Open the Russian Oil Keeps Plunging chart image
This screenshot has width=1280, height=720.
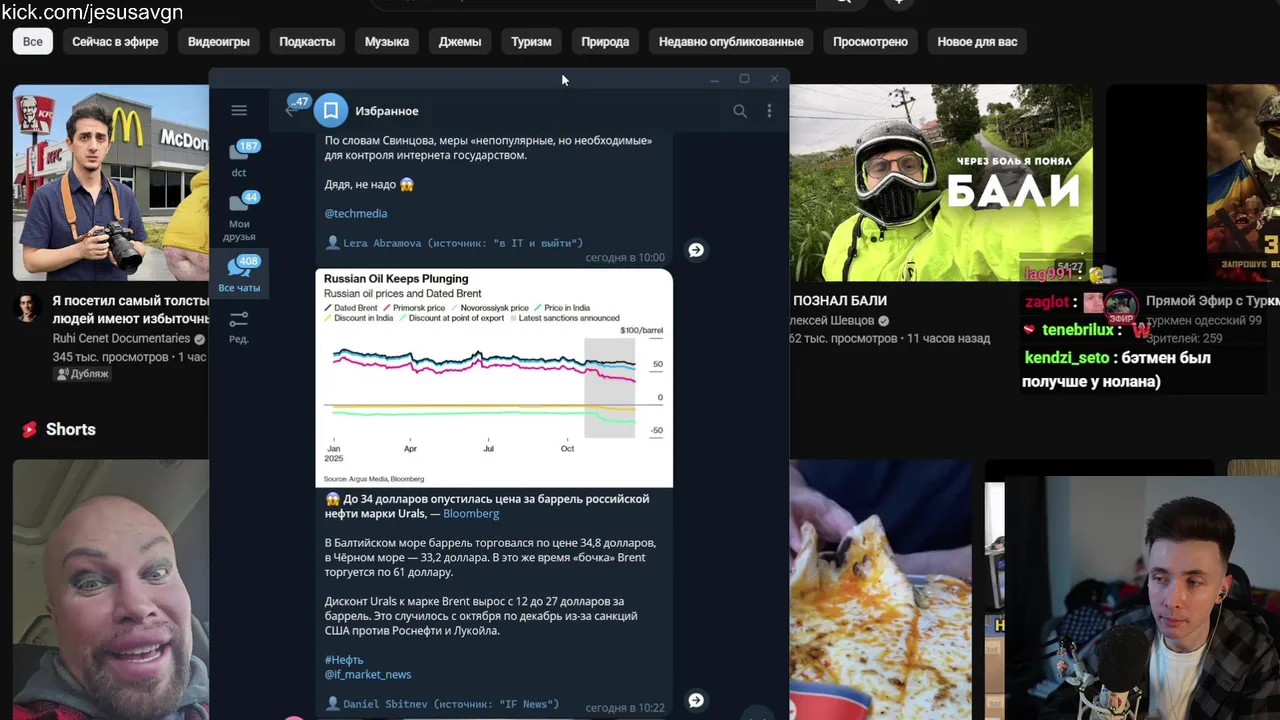pos(494,378)
